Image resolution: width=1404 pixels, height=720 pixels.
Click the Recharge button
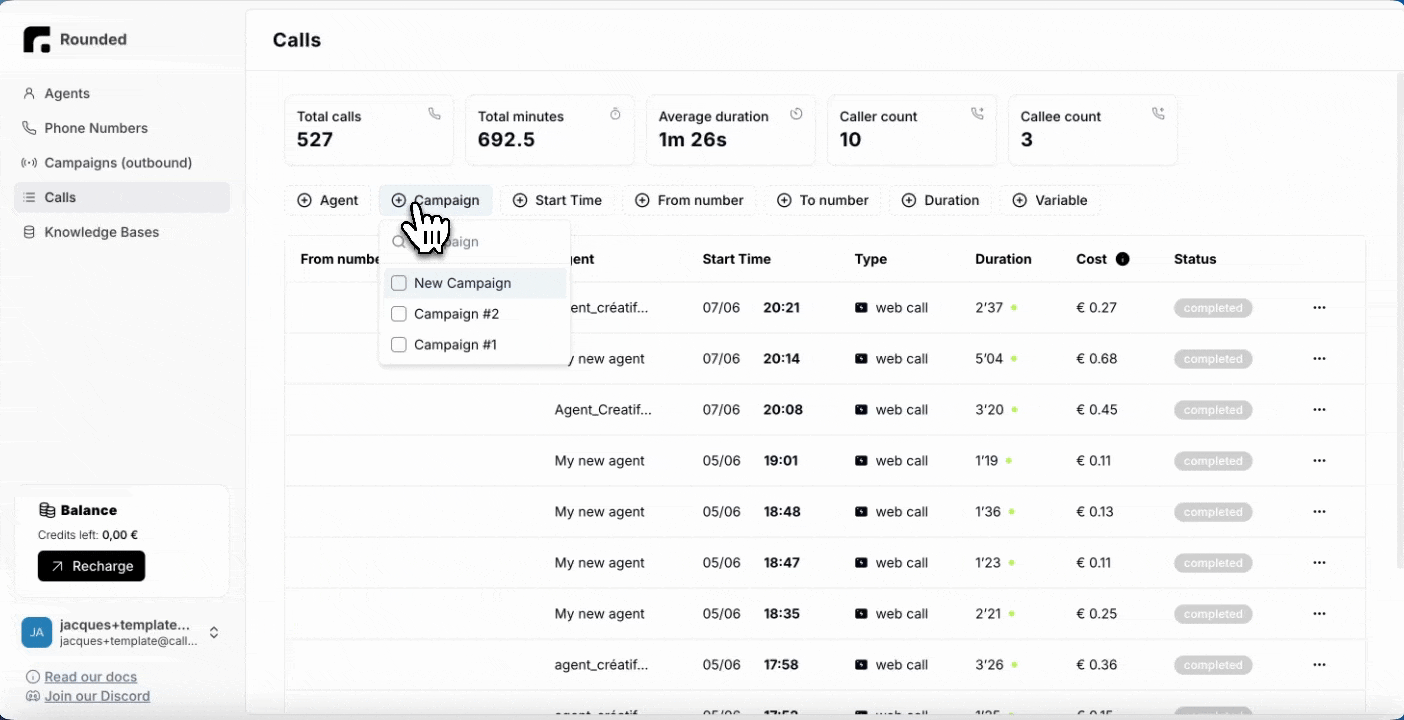[91, 566]
